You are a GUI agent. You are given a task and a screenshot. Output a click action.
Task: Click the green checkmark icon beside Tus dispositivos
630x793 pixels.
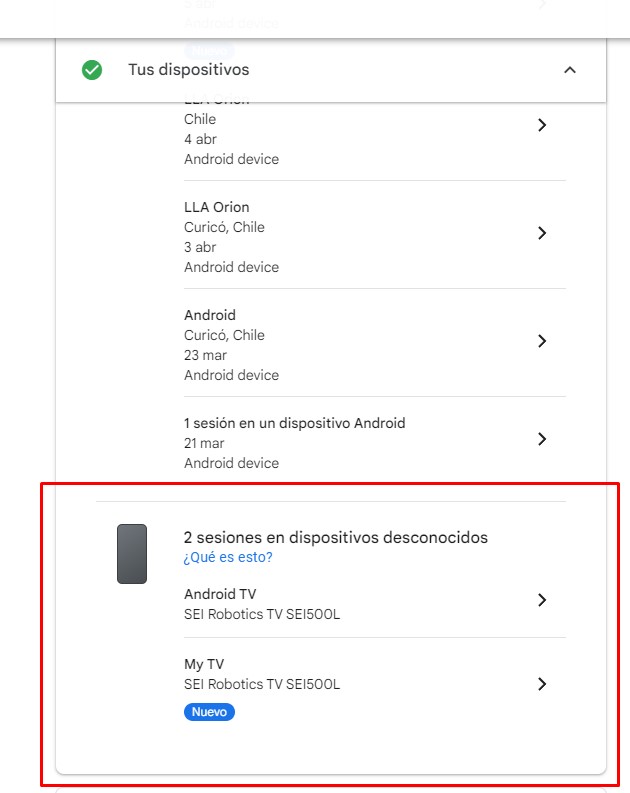point(92,70)
